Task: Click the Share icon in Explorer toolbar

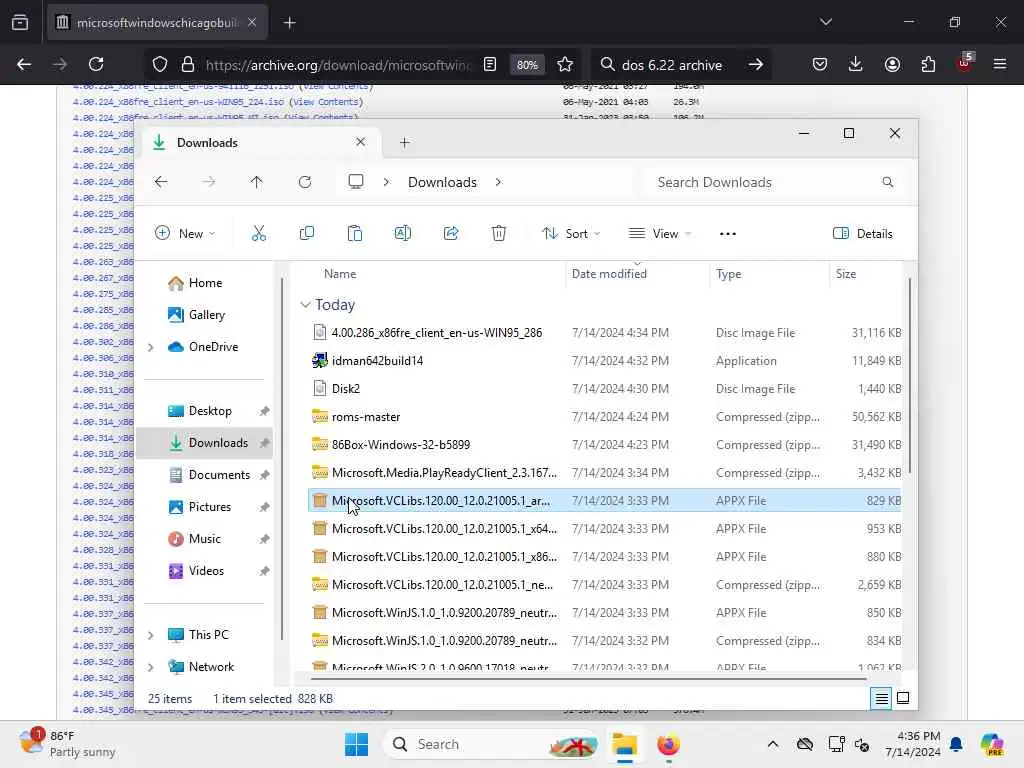Action: (x=451, y=233)
